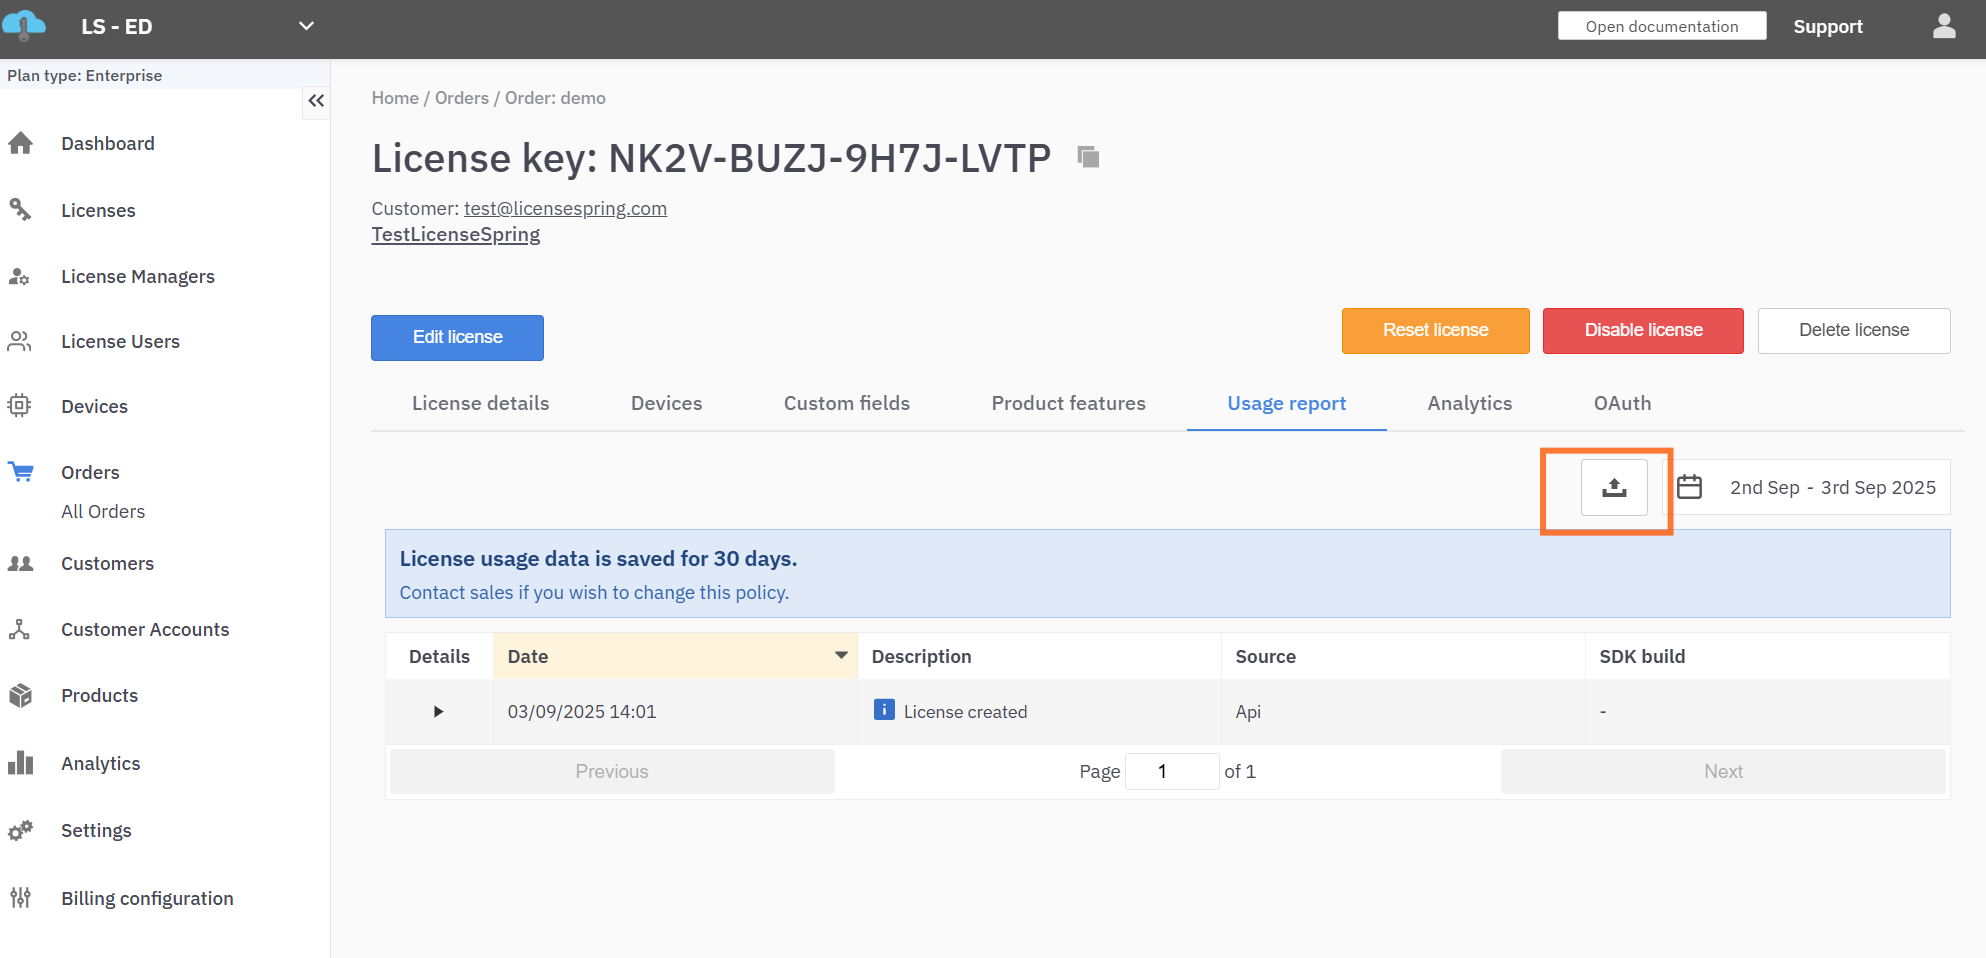The image size is (1986, 958).
Task: Switch to the Devices tab
Action: tap(666, 404)
